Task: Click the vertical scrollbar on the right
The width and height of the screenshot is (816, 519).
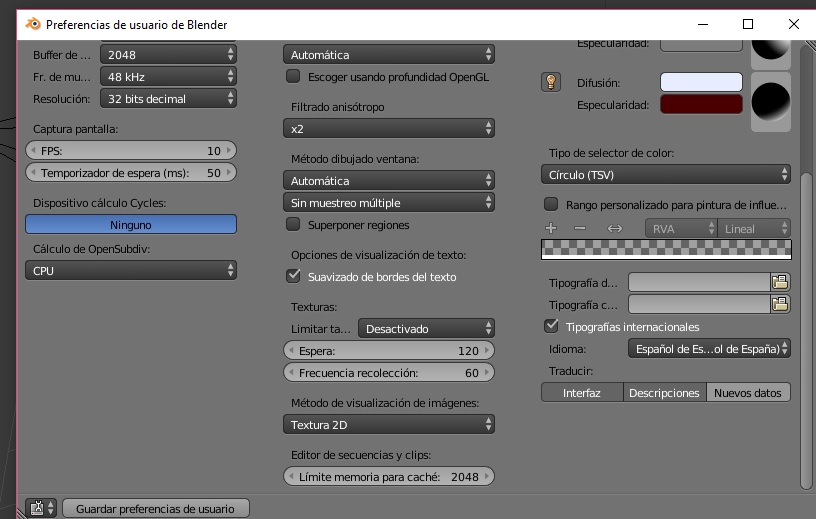Action: tap(806, 331)
